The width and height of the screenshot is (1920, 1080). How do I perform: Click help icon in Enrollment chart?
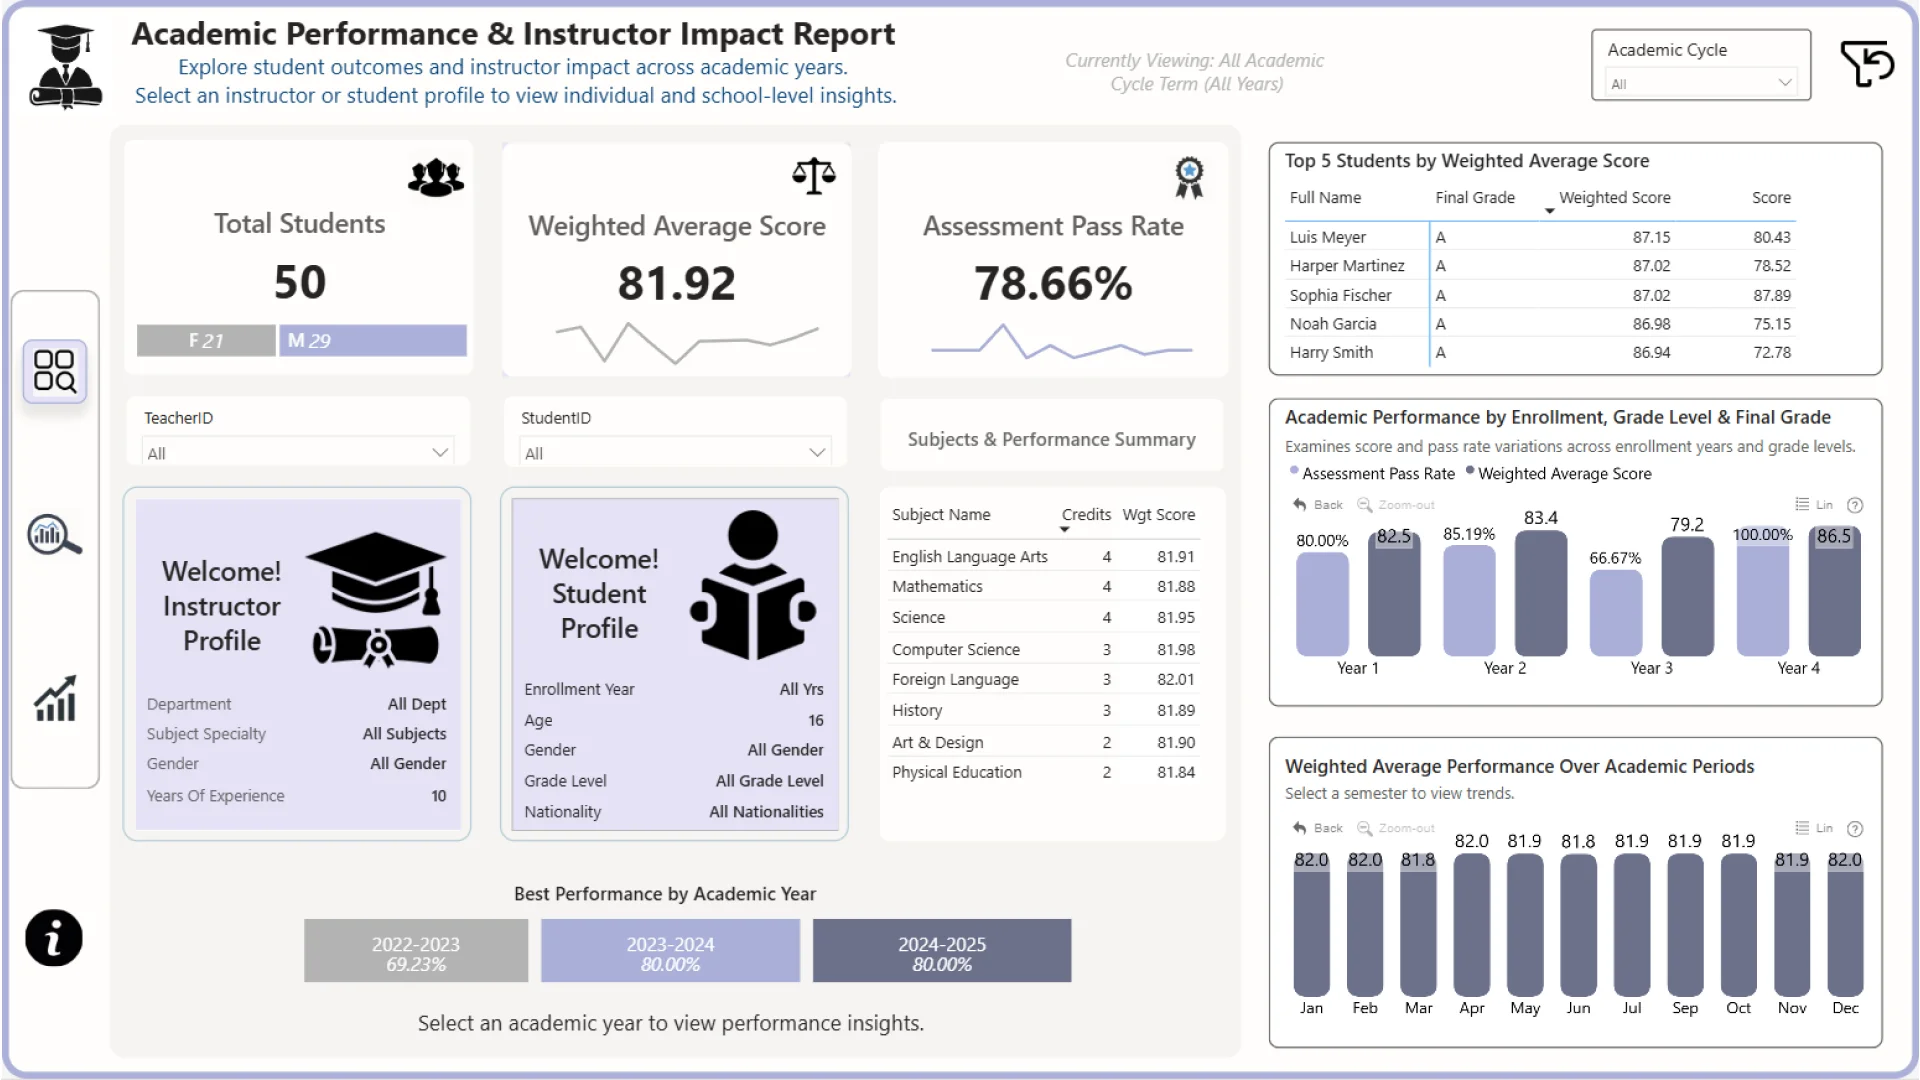point(1855,505)
